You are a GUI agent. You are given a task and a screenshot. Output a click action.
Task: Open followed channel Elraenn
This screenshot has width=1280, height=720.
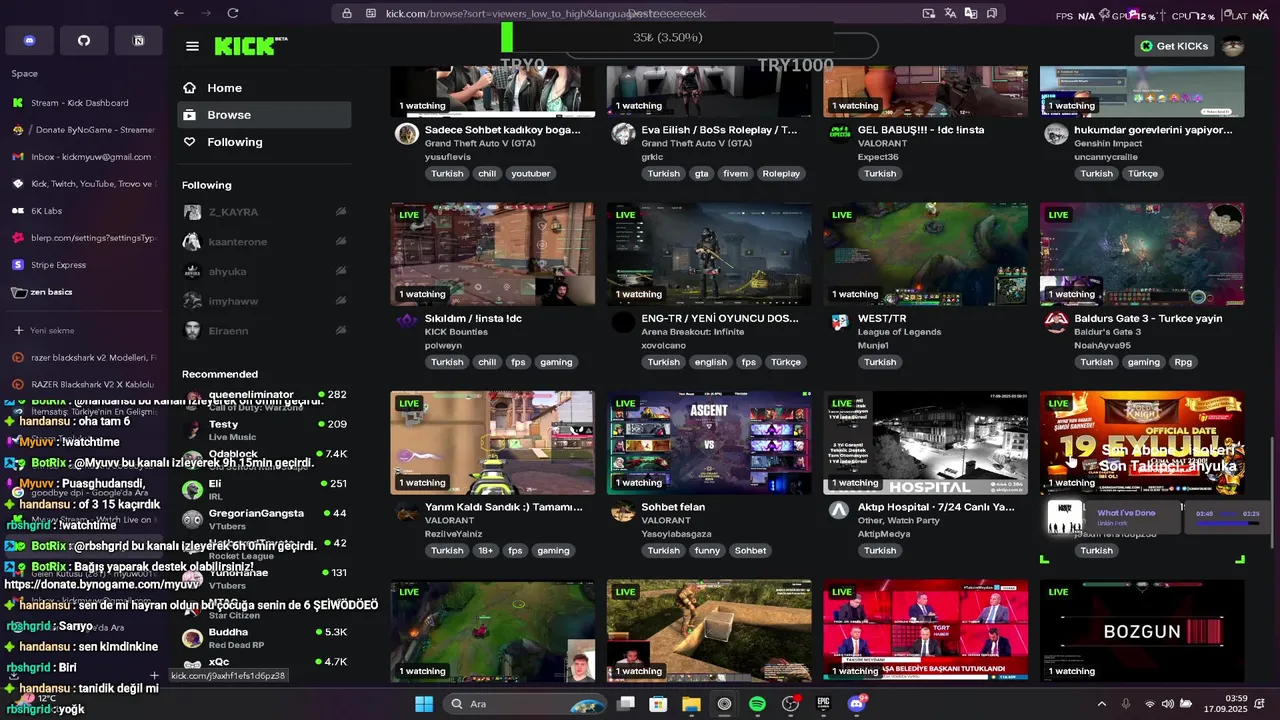(264, 331)
